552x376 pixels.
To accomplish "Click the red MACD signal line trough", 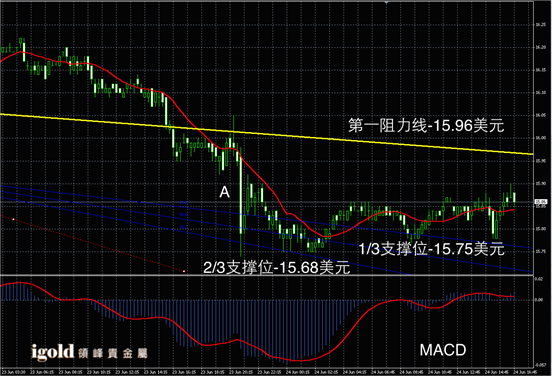I will click(297, 360).
